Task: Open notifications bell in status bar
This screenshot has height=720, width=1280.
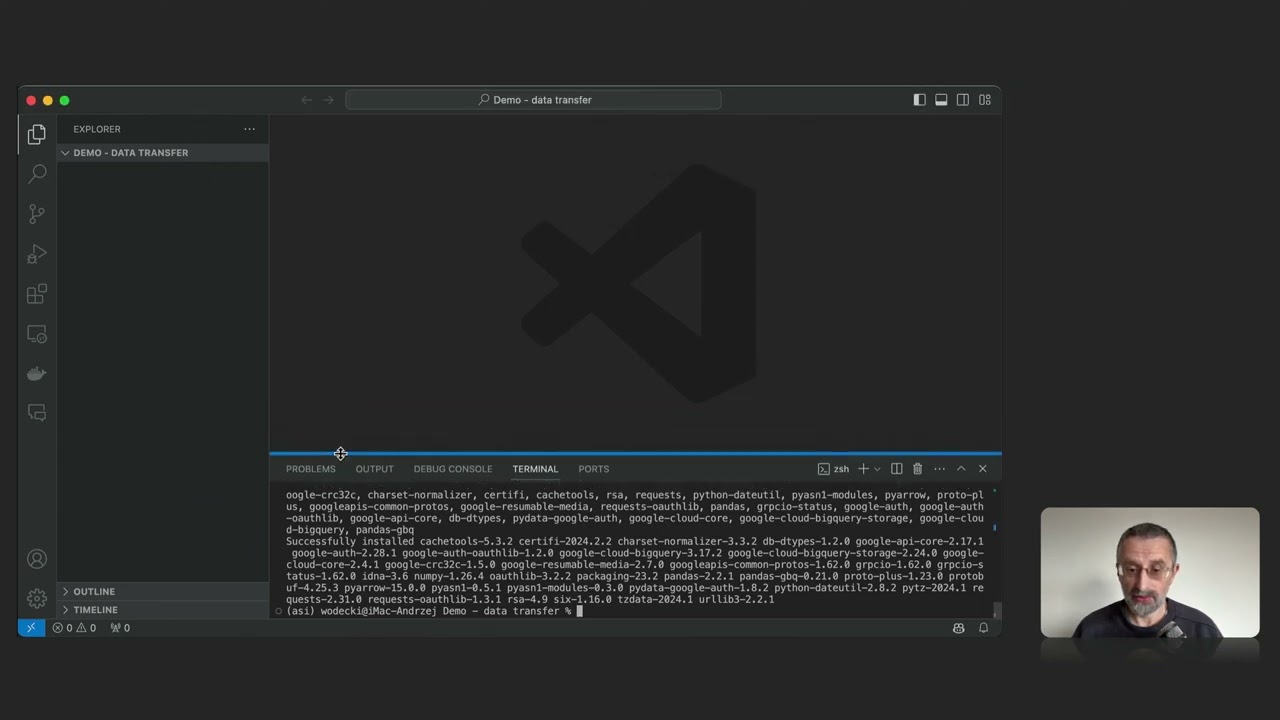Action: point(983,628)
